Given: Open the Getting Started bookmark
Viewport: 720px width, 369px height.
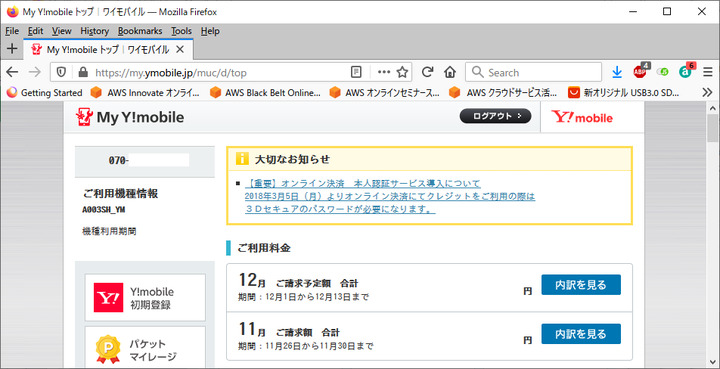Looking at the screenshot, I should tap(45, 93).
